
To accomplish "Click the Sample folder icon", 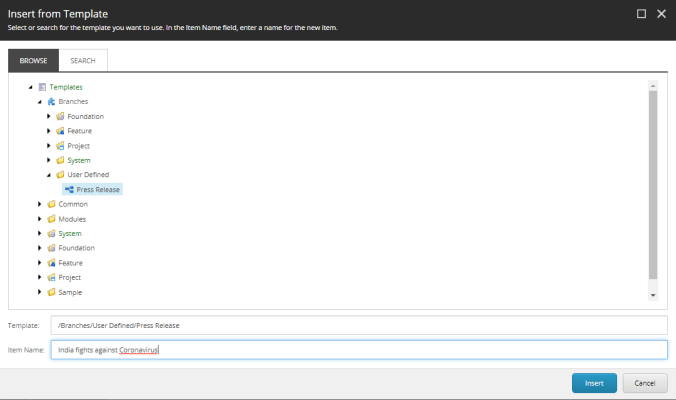I will coord(51,292).
